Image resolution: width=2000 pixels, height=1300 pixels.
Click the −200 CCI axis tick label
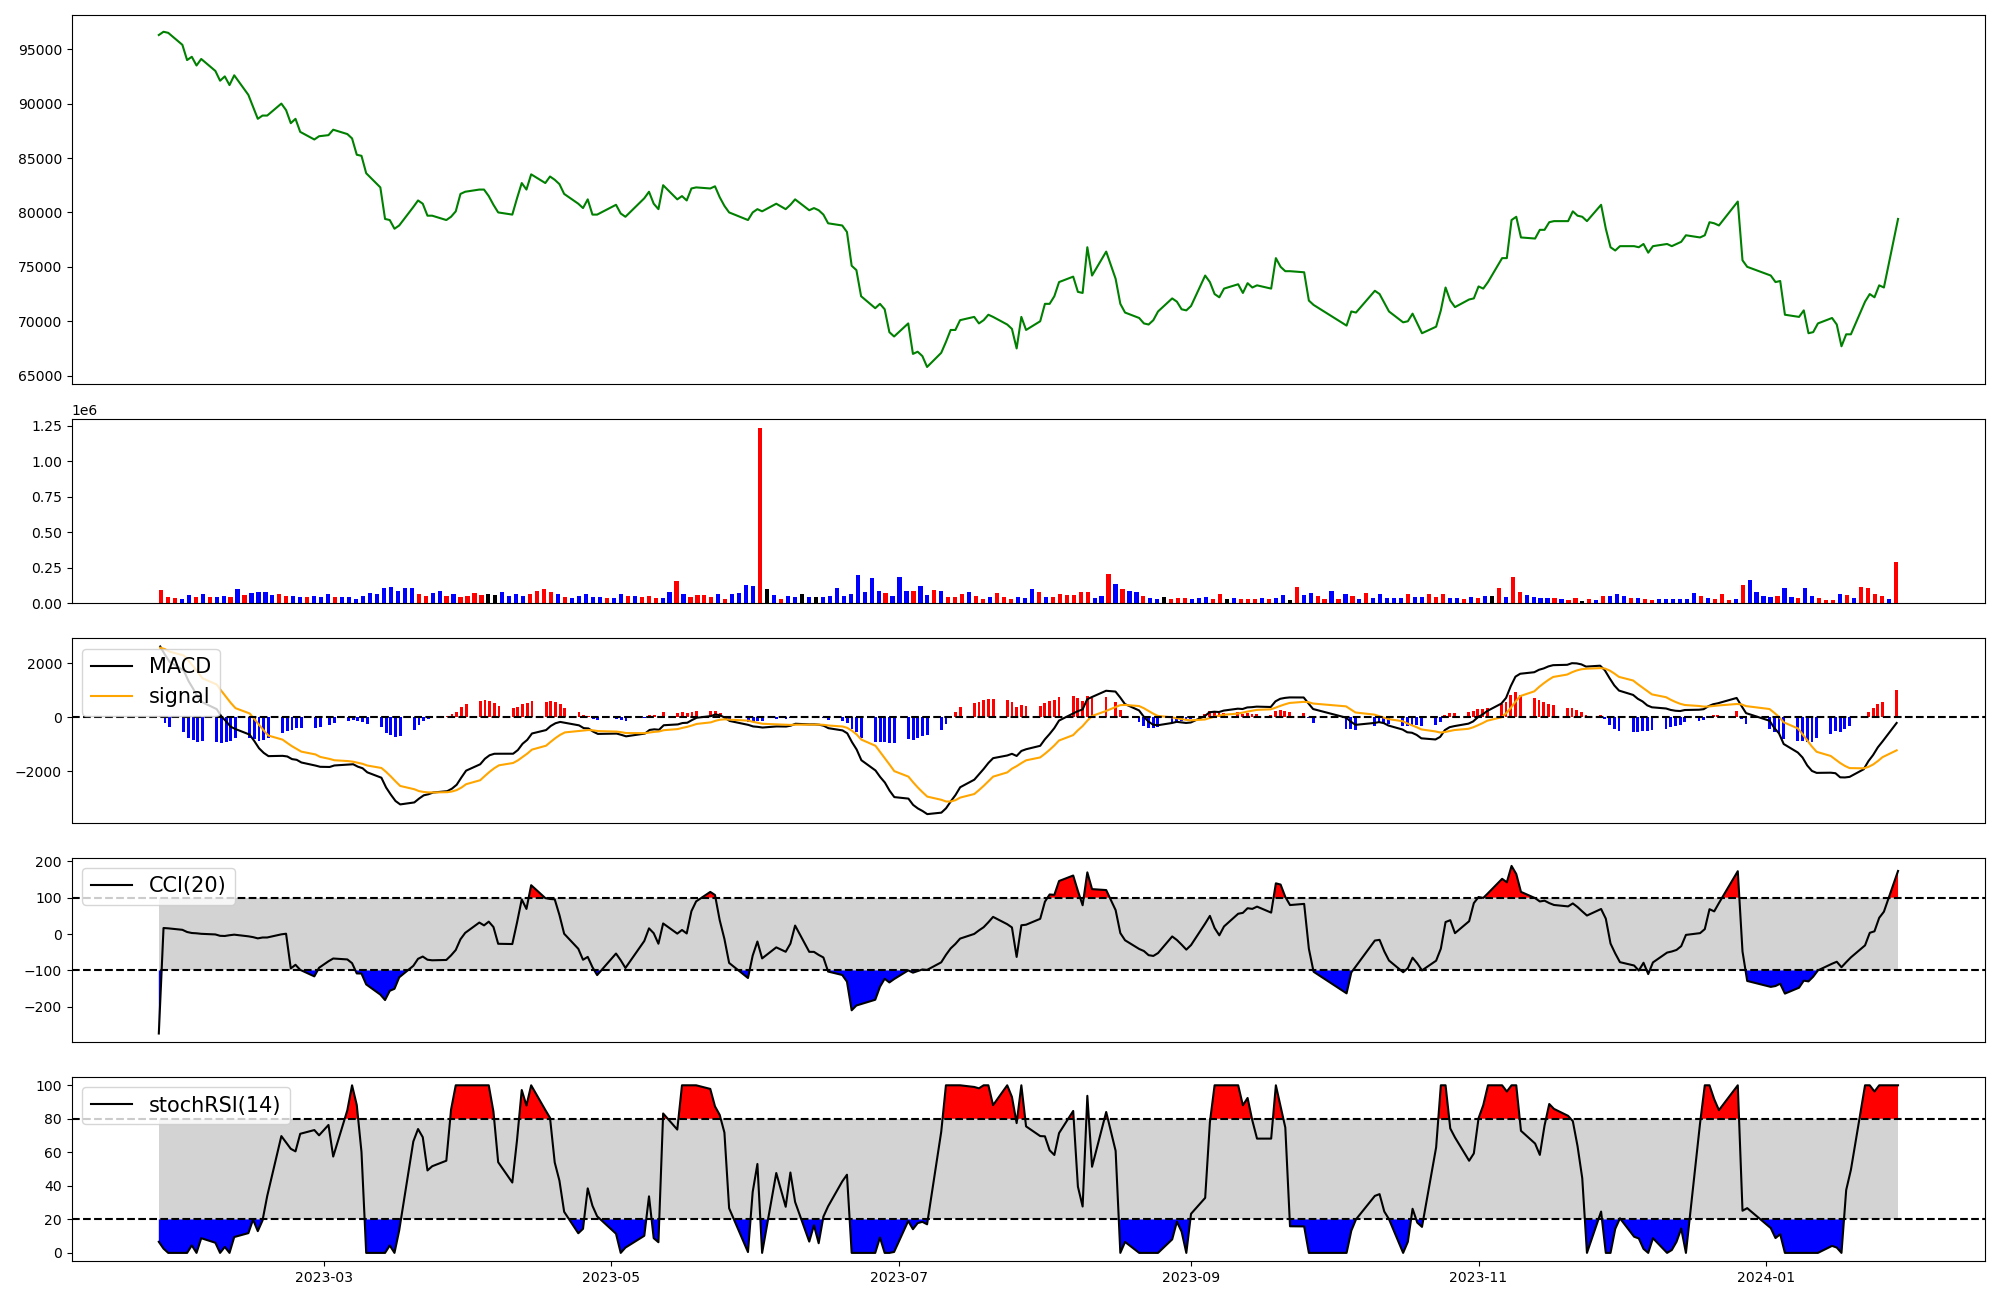pyautogui.click(x=42, y=1008)
